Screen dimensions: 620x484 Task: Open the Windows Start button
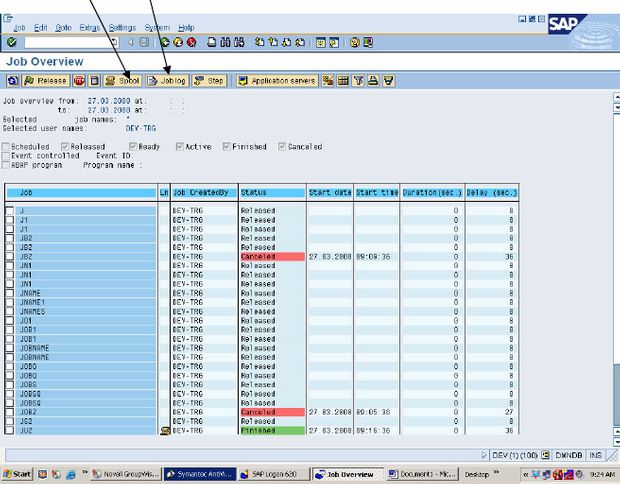pyautogui.click(x=17, y=474)
